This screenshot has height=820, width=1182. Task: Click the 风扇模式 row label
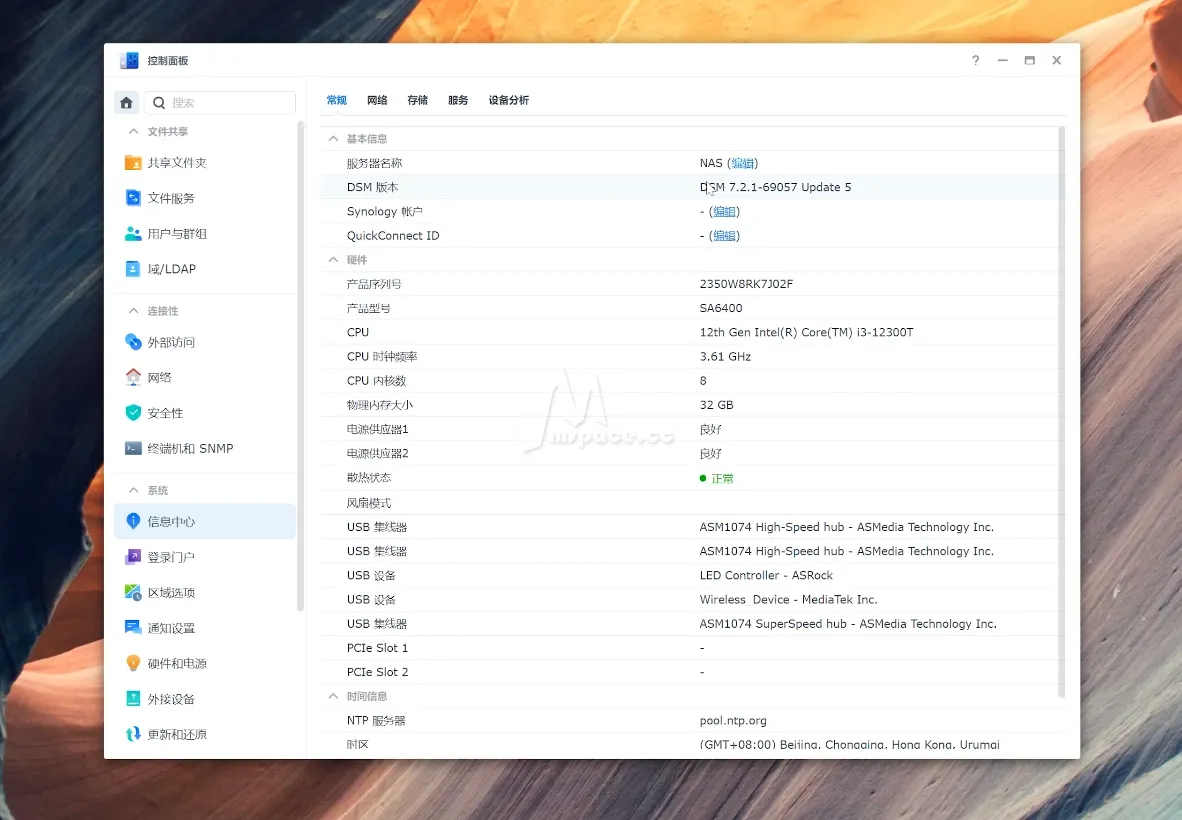coord(369,503)
